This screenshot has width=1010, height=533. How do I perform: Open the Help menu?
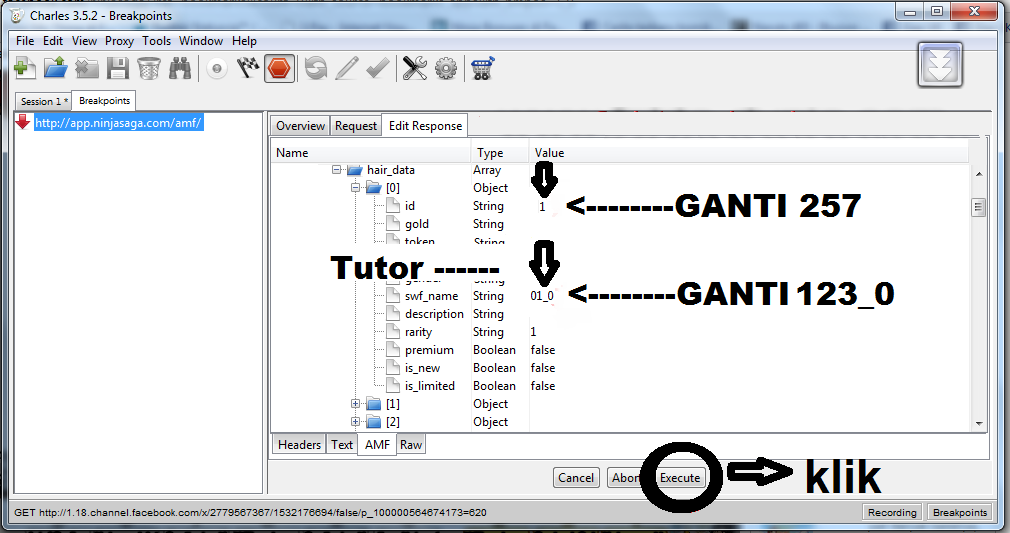[244, 41]
